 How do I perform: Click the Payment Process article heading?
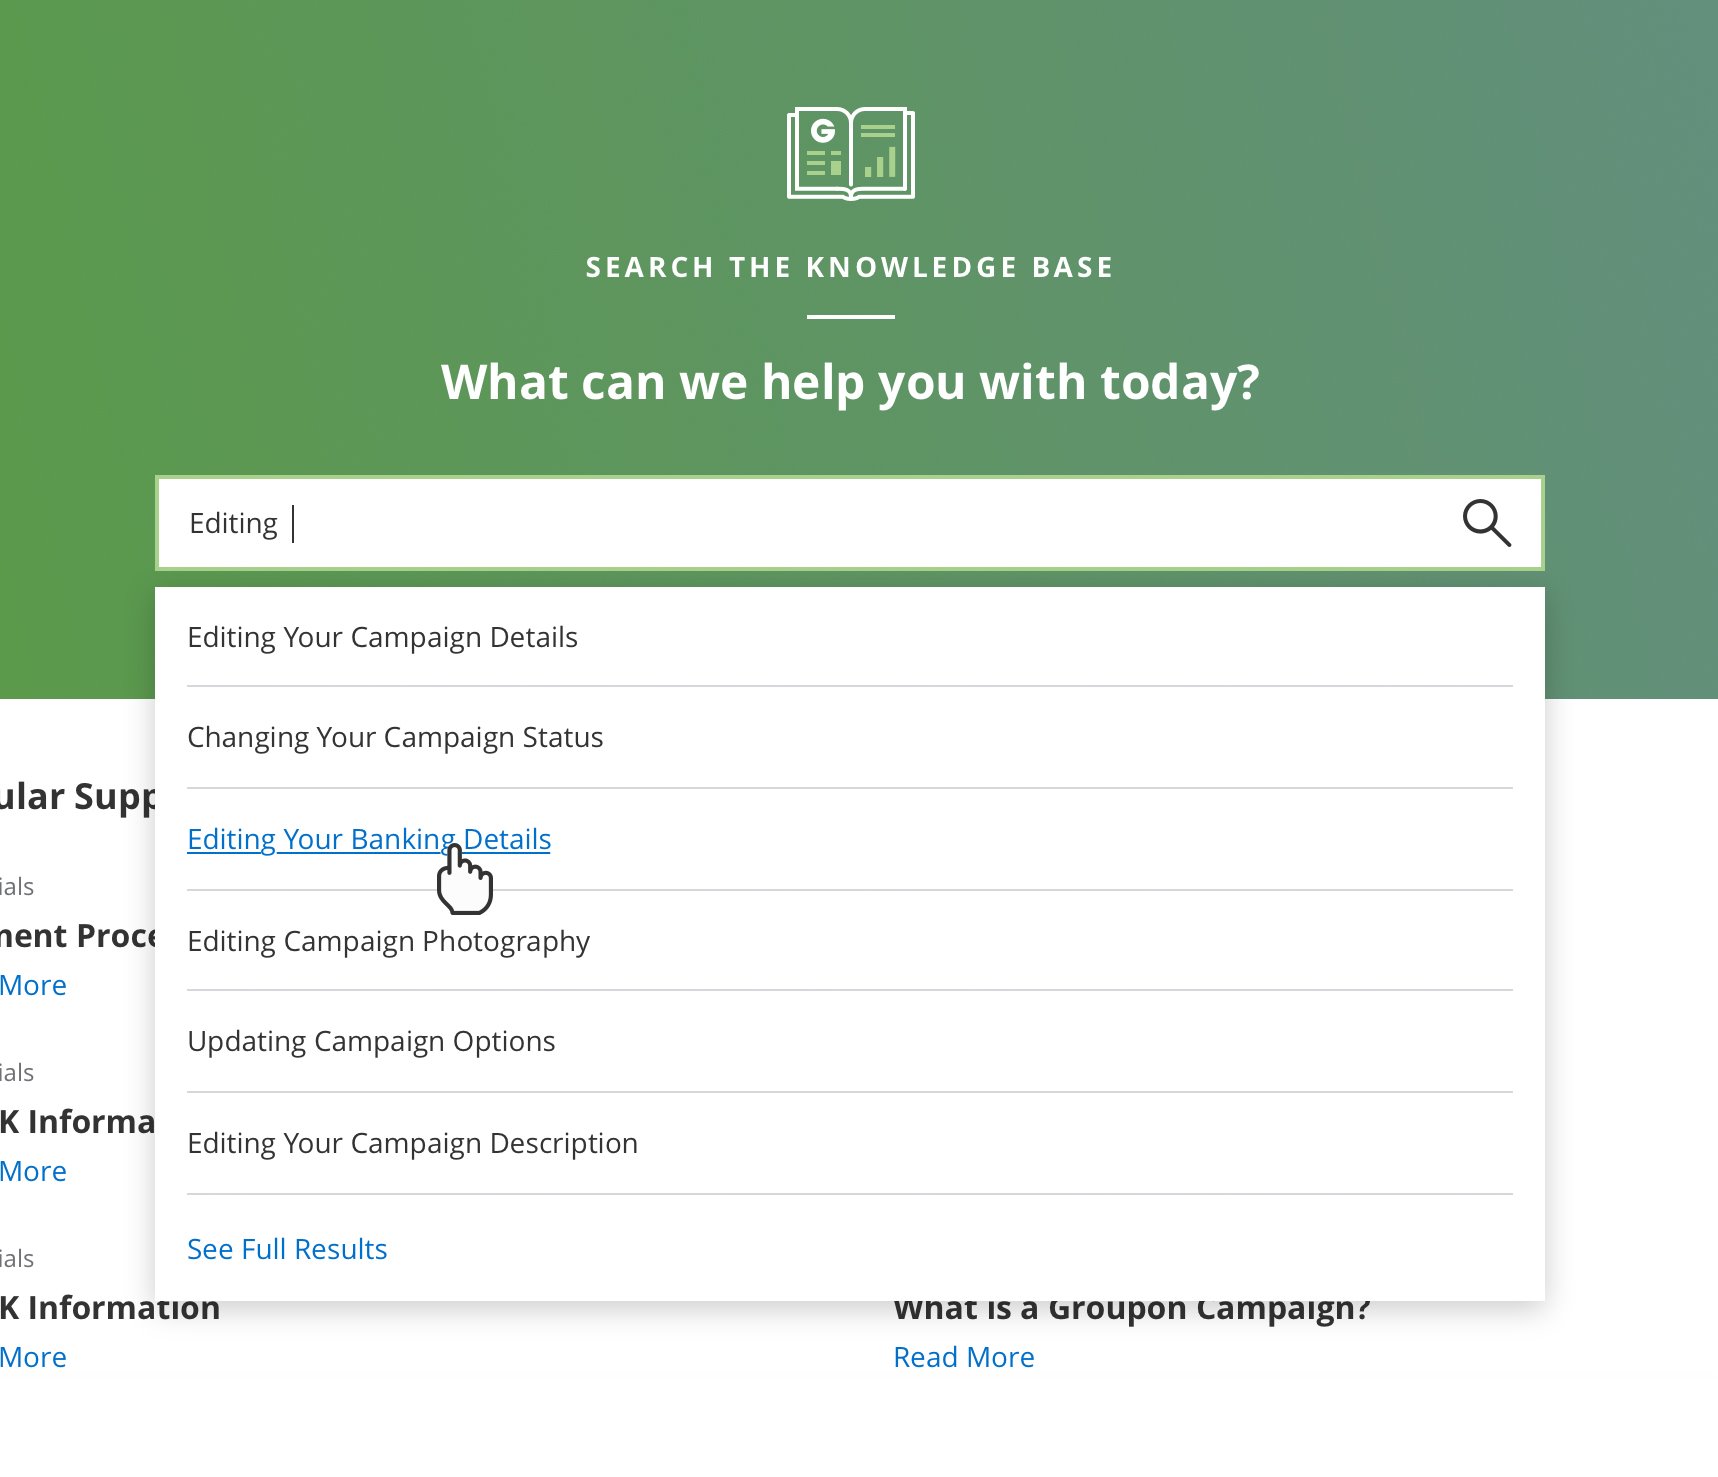tap(77, 936)
